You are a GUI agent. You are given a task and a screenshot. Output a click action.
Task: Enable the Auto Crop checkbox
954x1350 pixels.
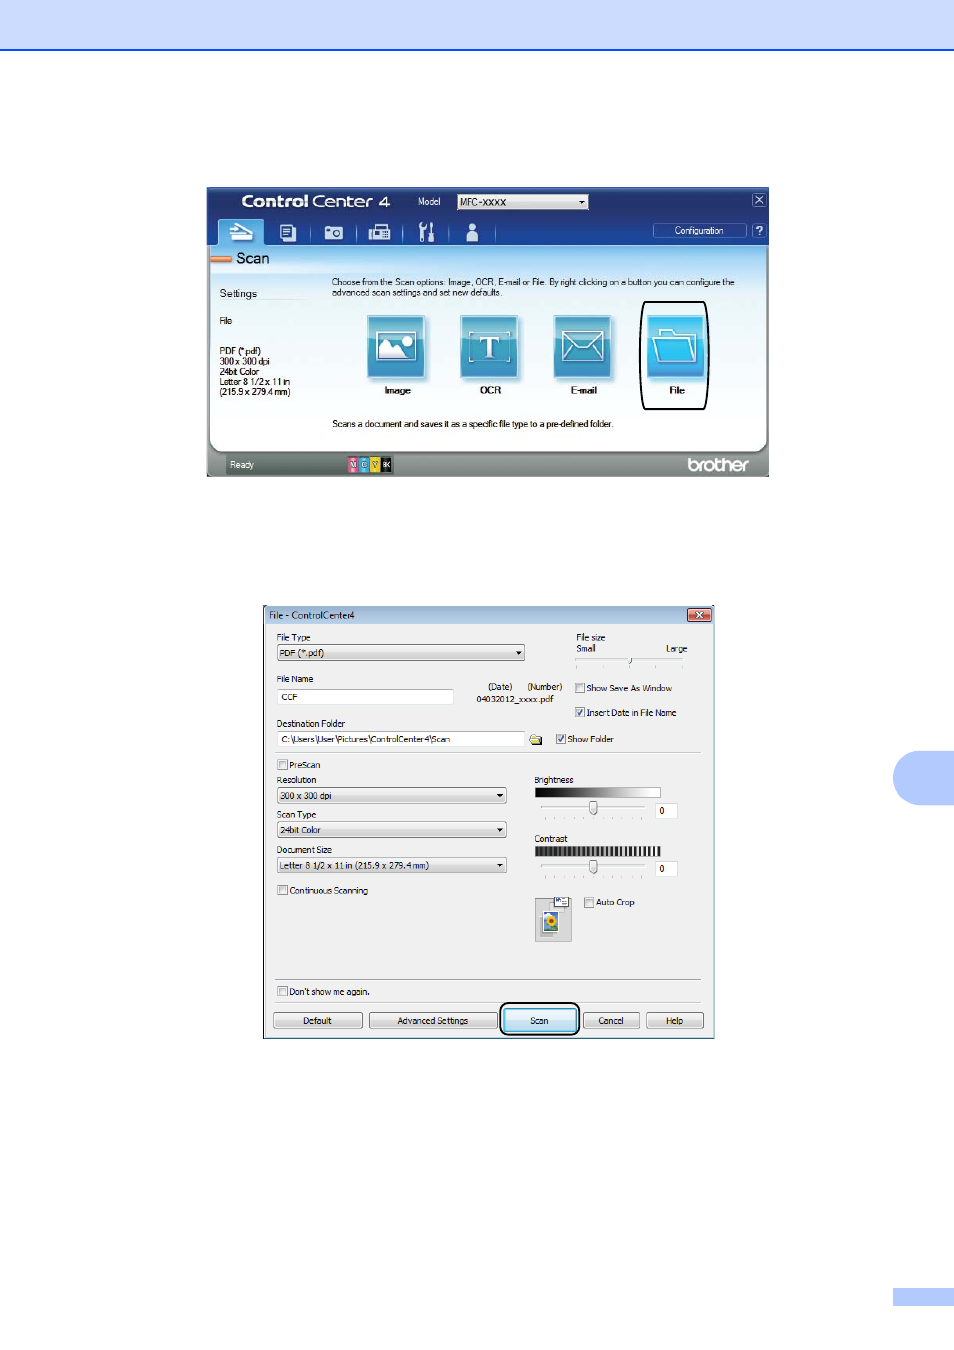pos(589,902)
